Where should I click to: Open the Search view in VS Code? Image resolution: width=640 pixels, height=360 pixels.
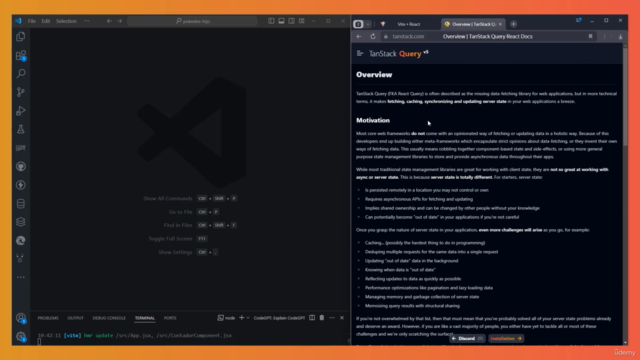pyautogui.click(x=20, y=73)
